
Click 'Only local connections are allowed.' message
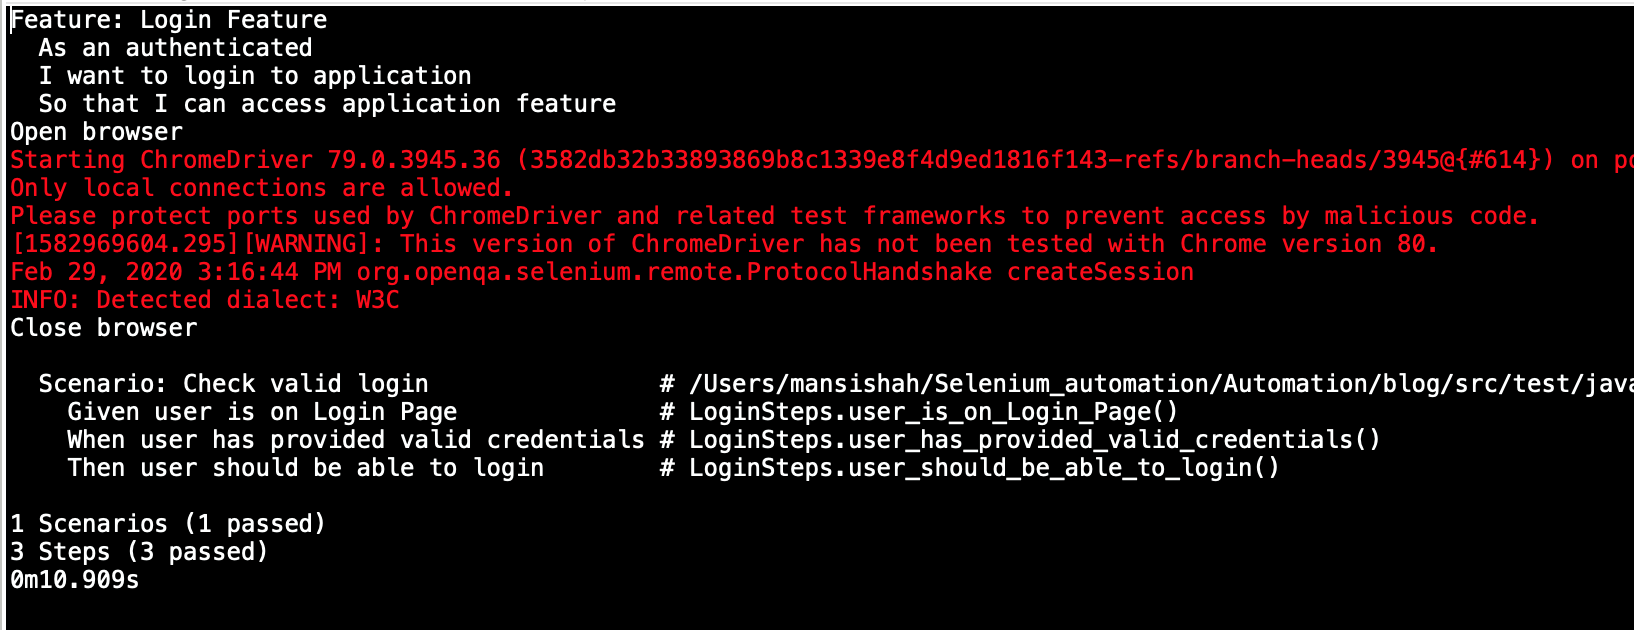tap(262, 188)
